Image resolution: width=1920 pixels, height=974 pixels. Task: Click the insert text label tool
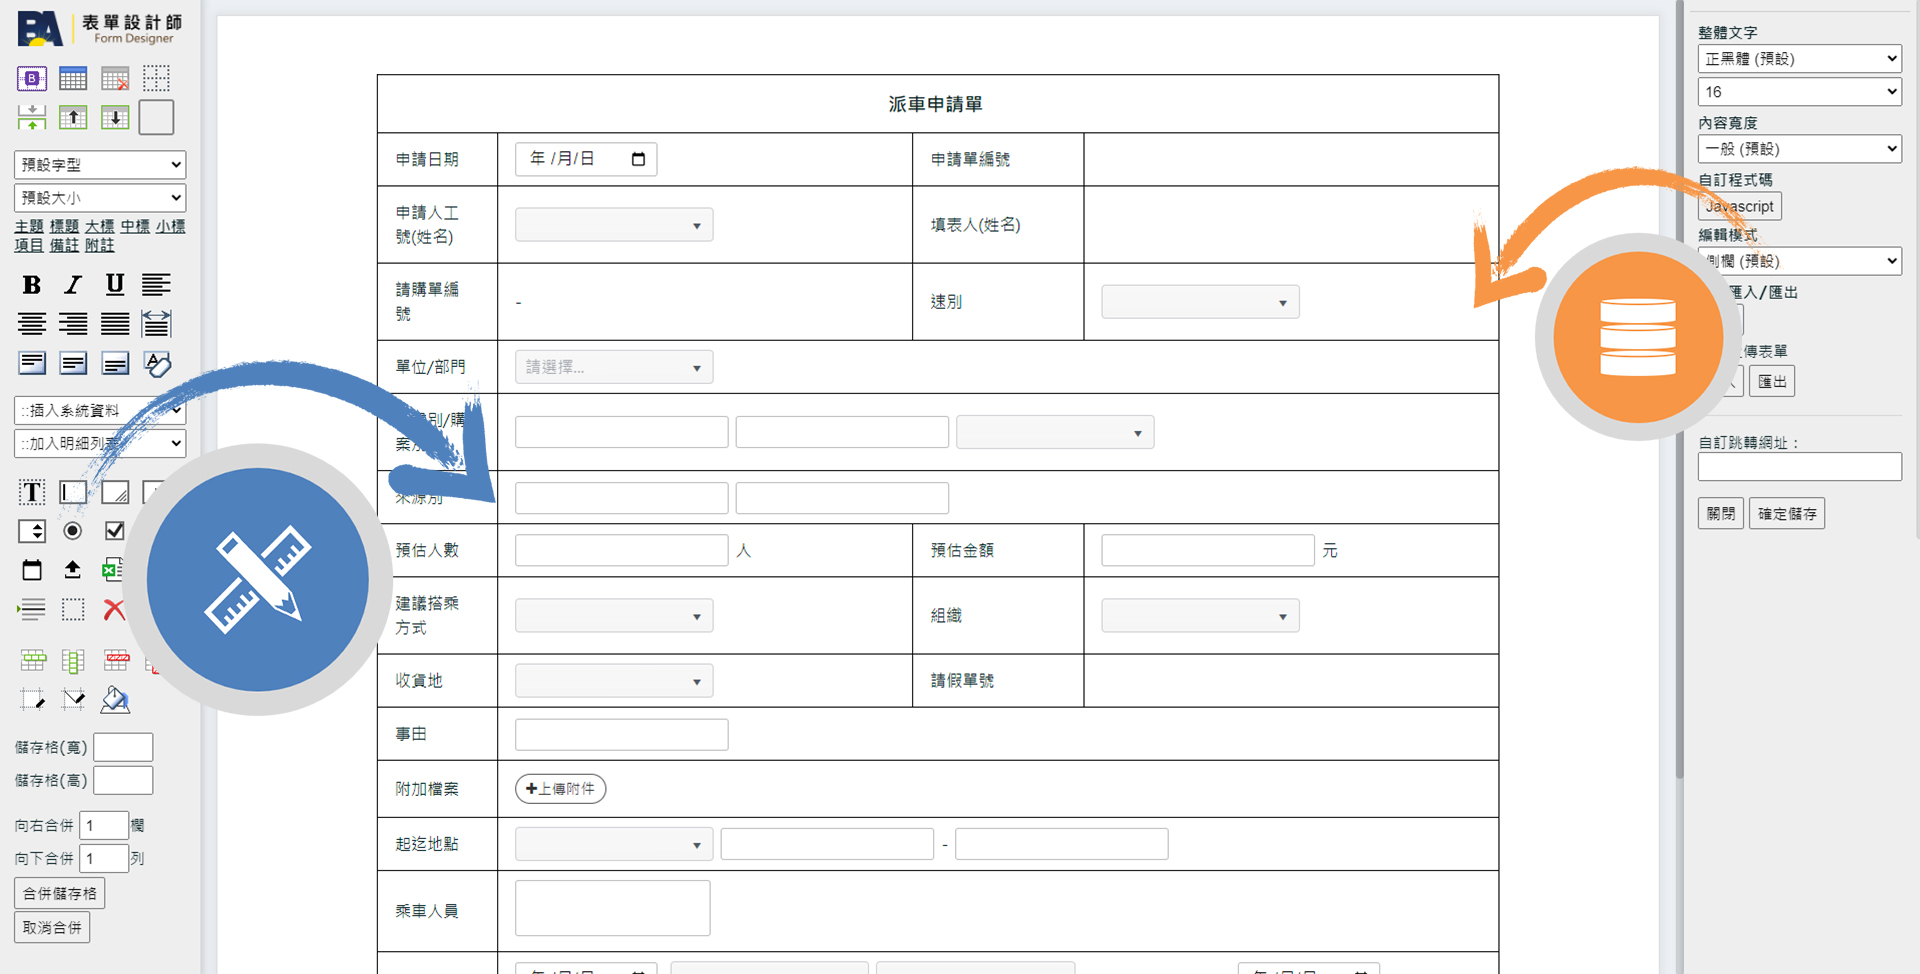click(32, 492)
